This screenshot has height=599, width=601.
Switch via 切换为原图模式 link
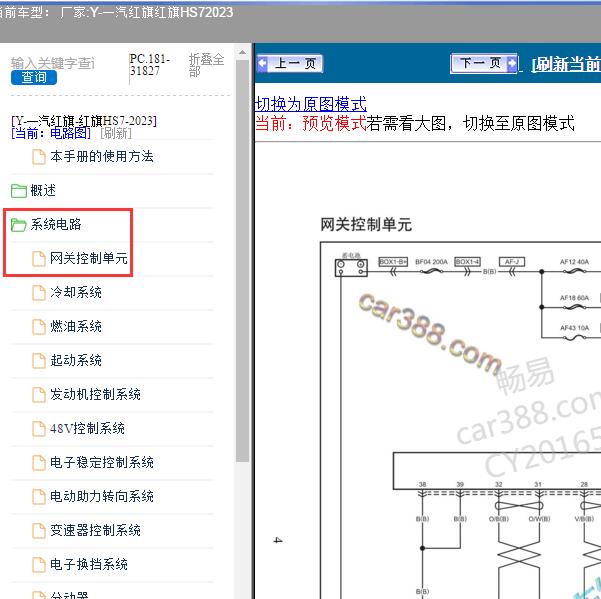(x=311, y=104)
